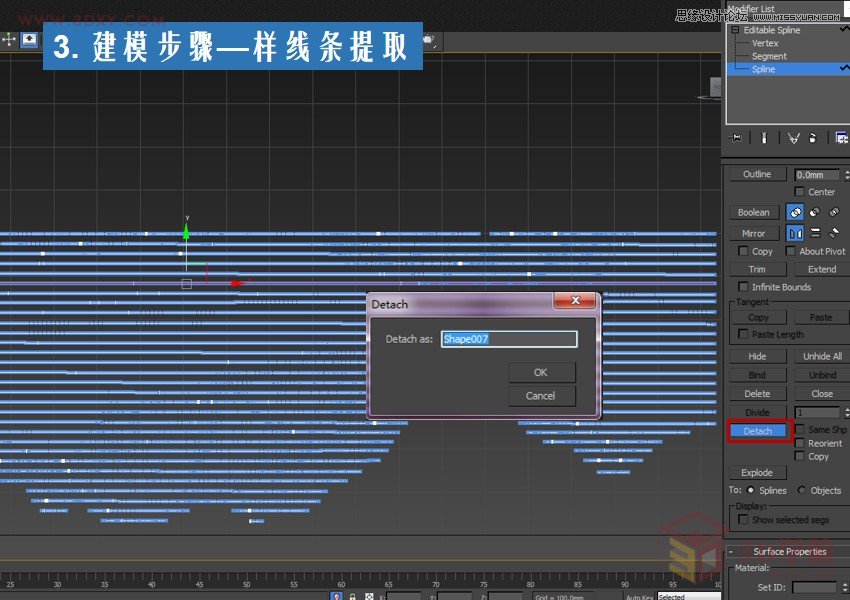Click the Mirror Vertically icon
The height and width of the screenshot is (600, 850).
(816, 232)
